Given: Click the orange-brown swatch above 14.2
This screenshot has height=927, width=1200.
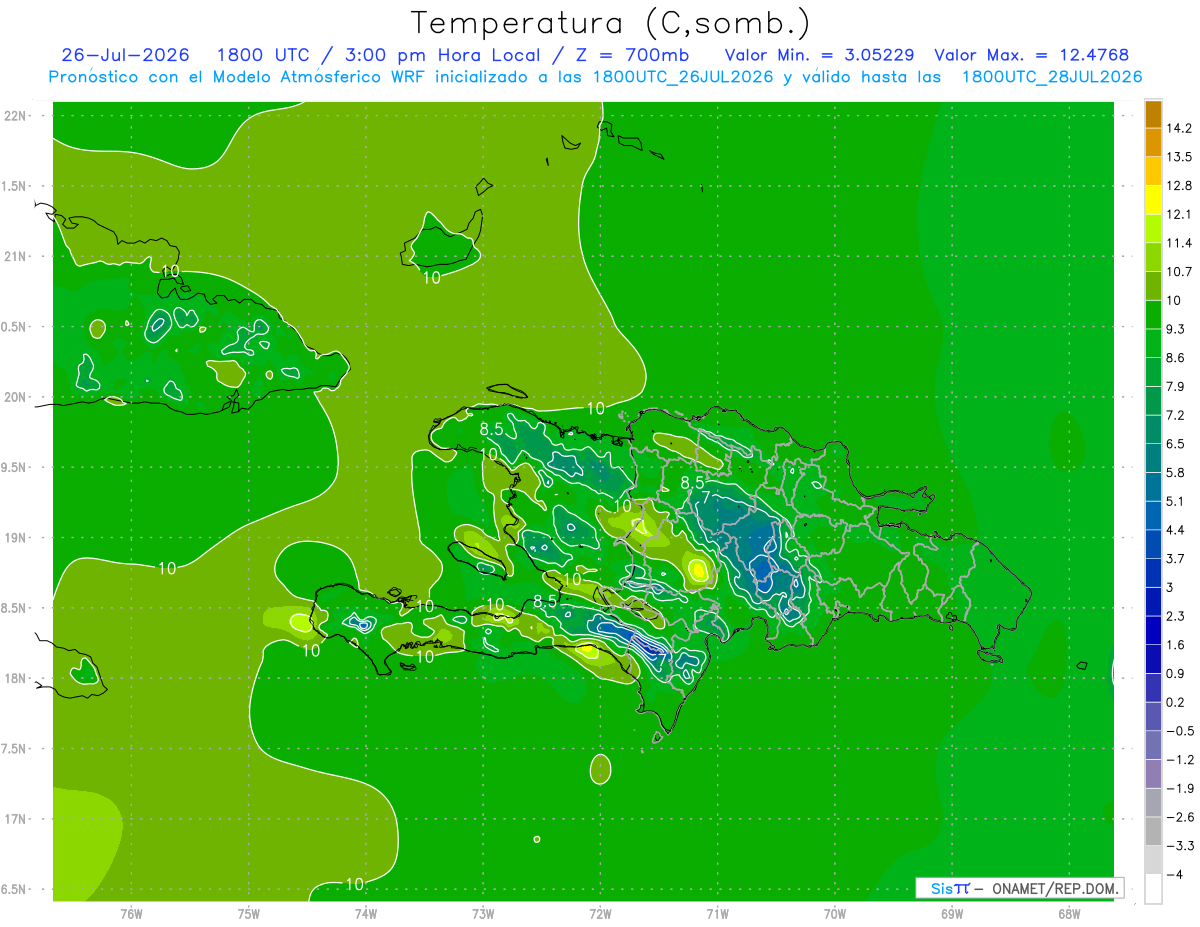Looking at the screenshot, I should click(1153, 114).
